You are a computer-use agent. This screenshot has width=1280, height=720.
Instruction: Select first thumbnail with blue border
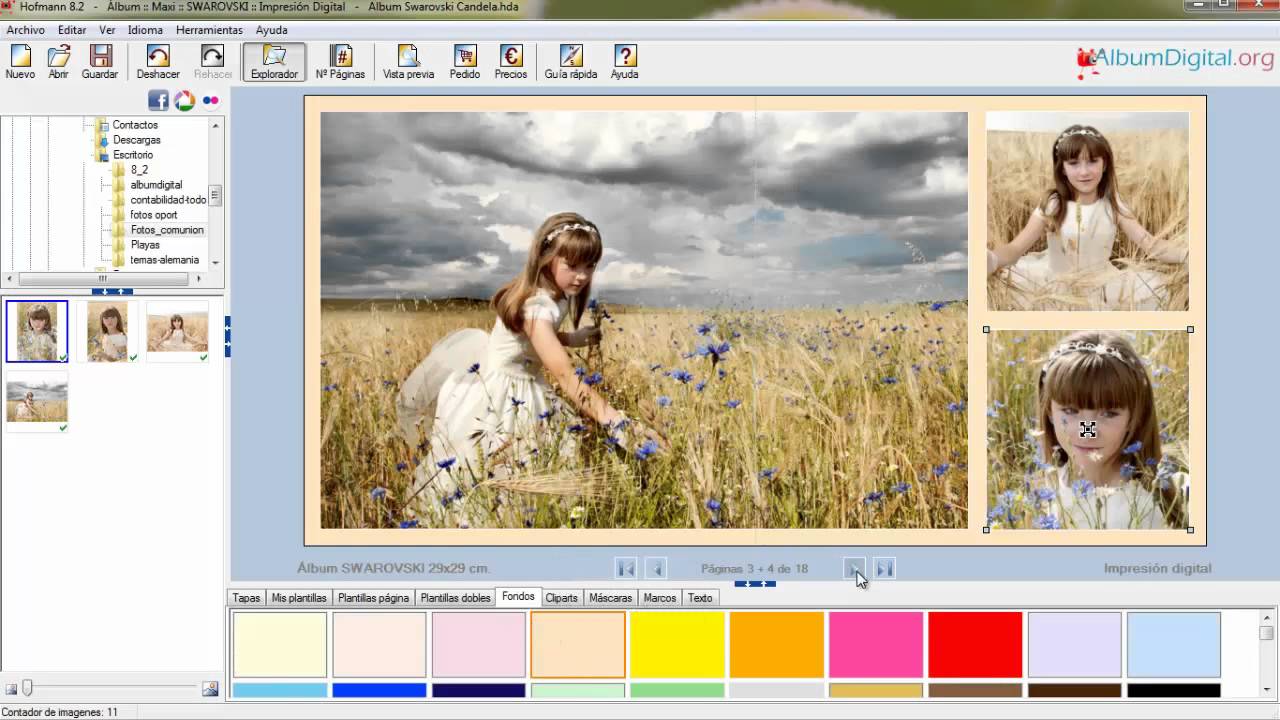[37, 331]
